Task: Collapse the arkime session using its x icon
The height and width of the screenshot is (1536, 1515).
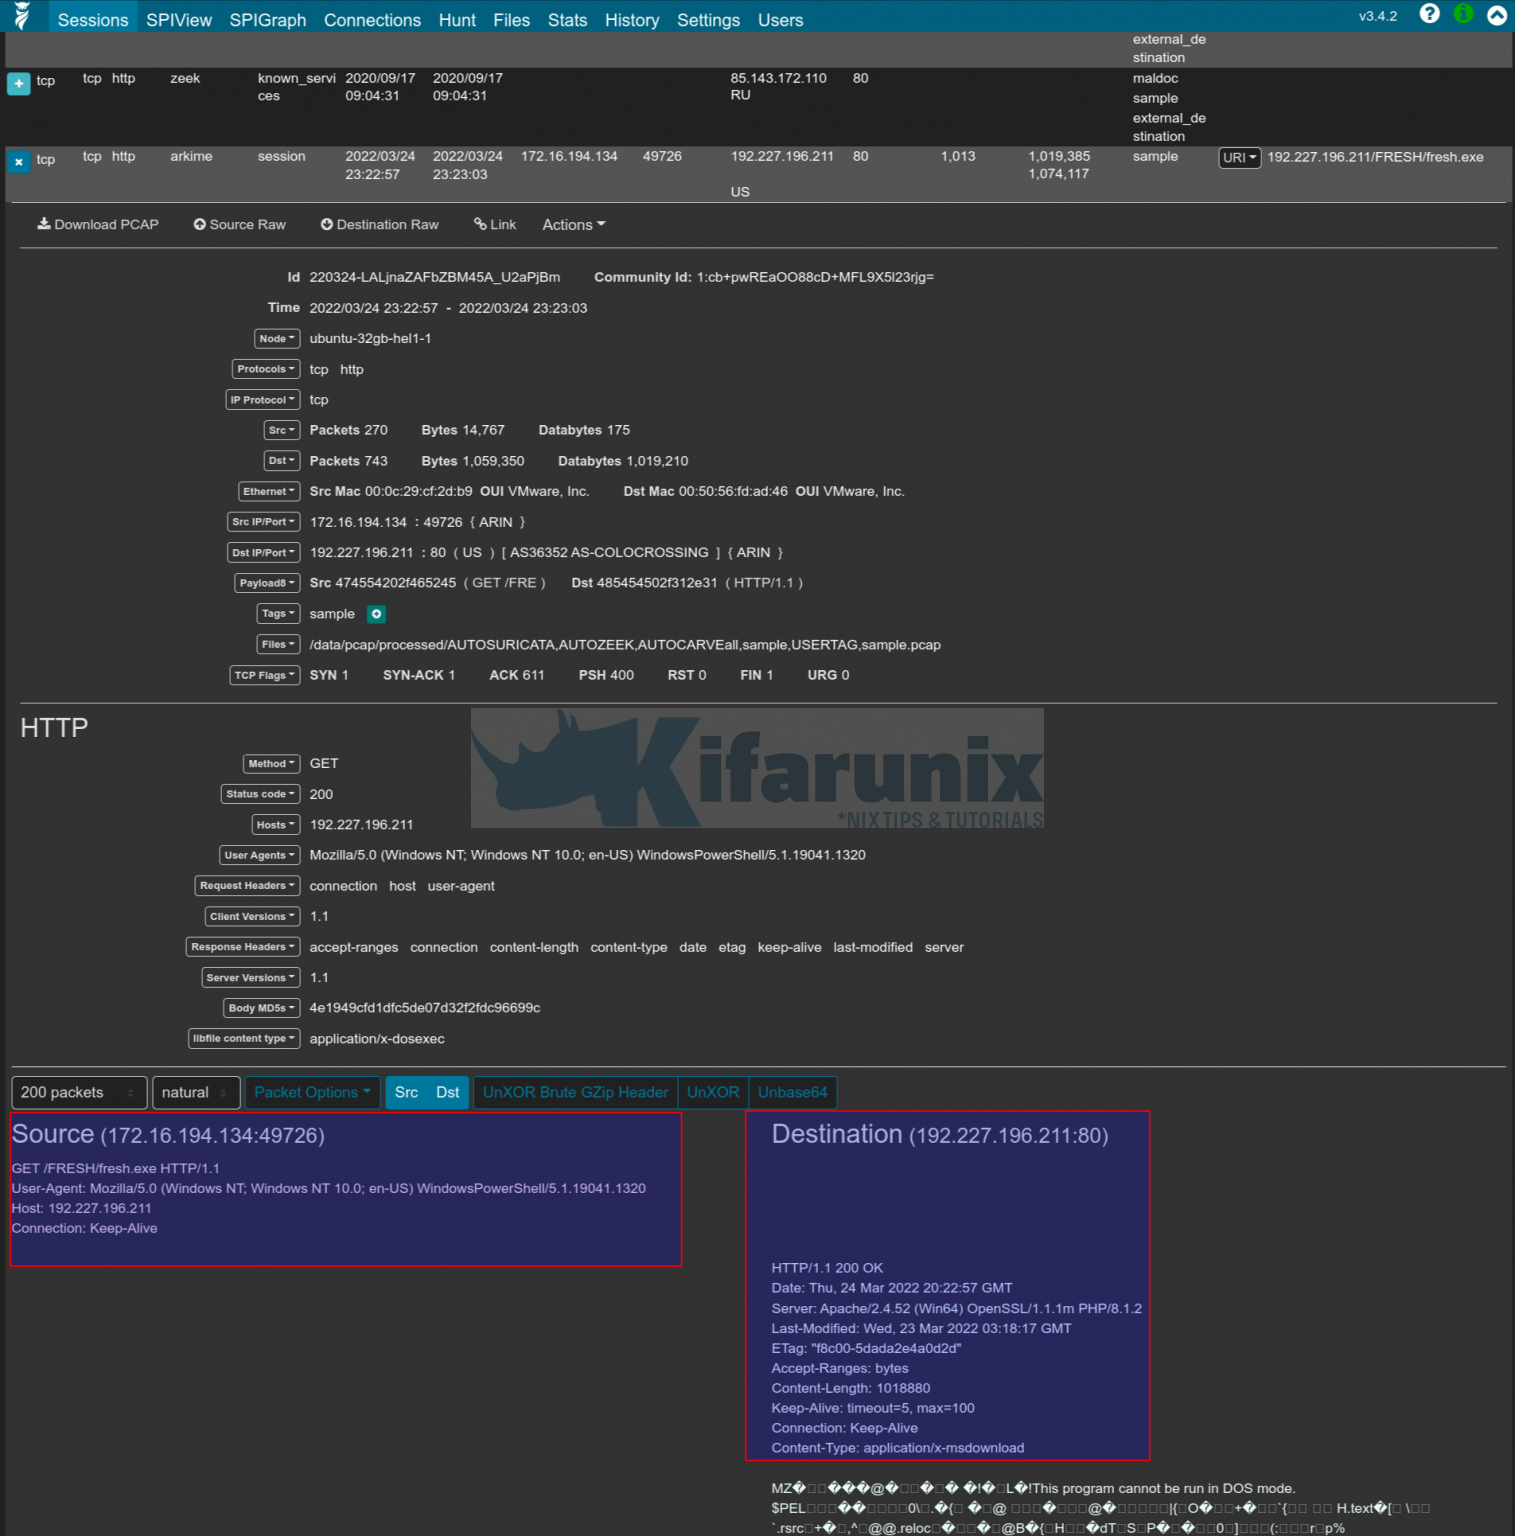Action: (18, 161)
